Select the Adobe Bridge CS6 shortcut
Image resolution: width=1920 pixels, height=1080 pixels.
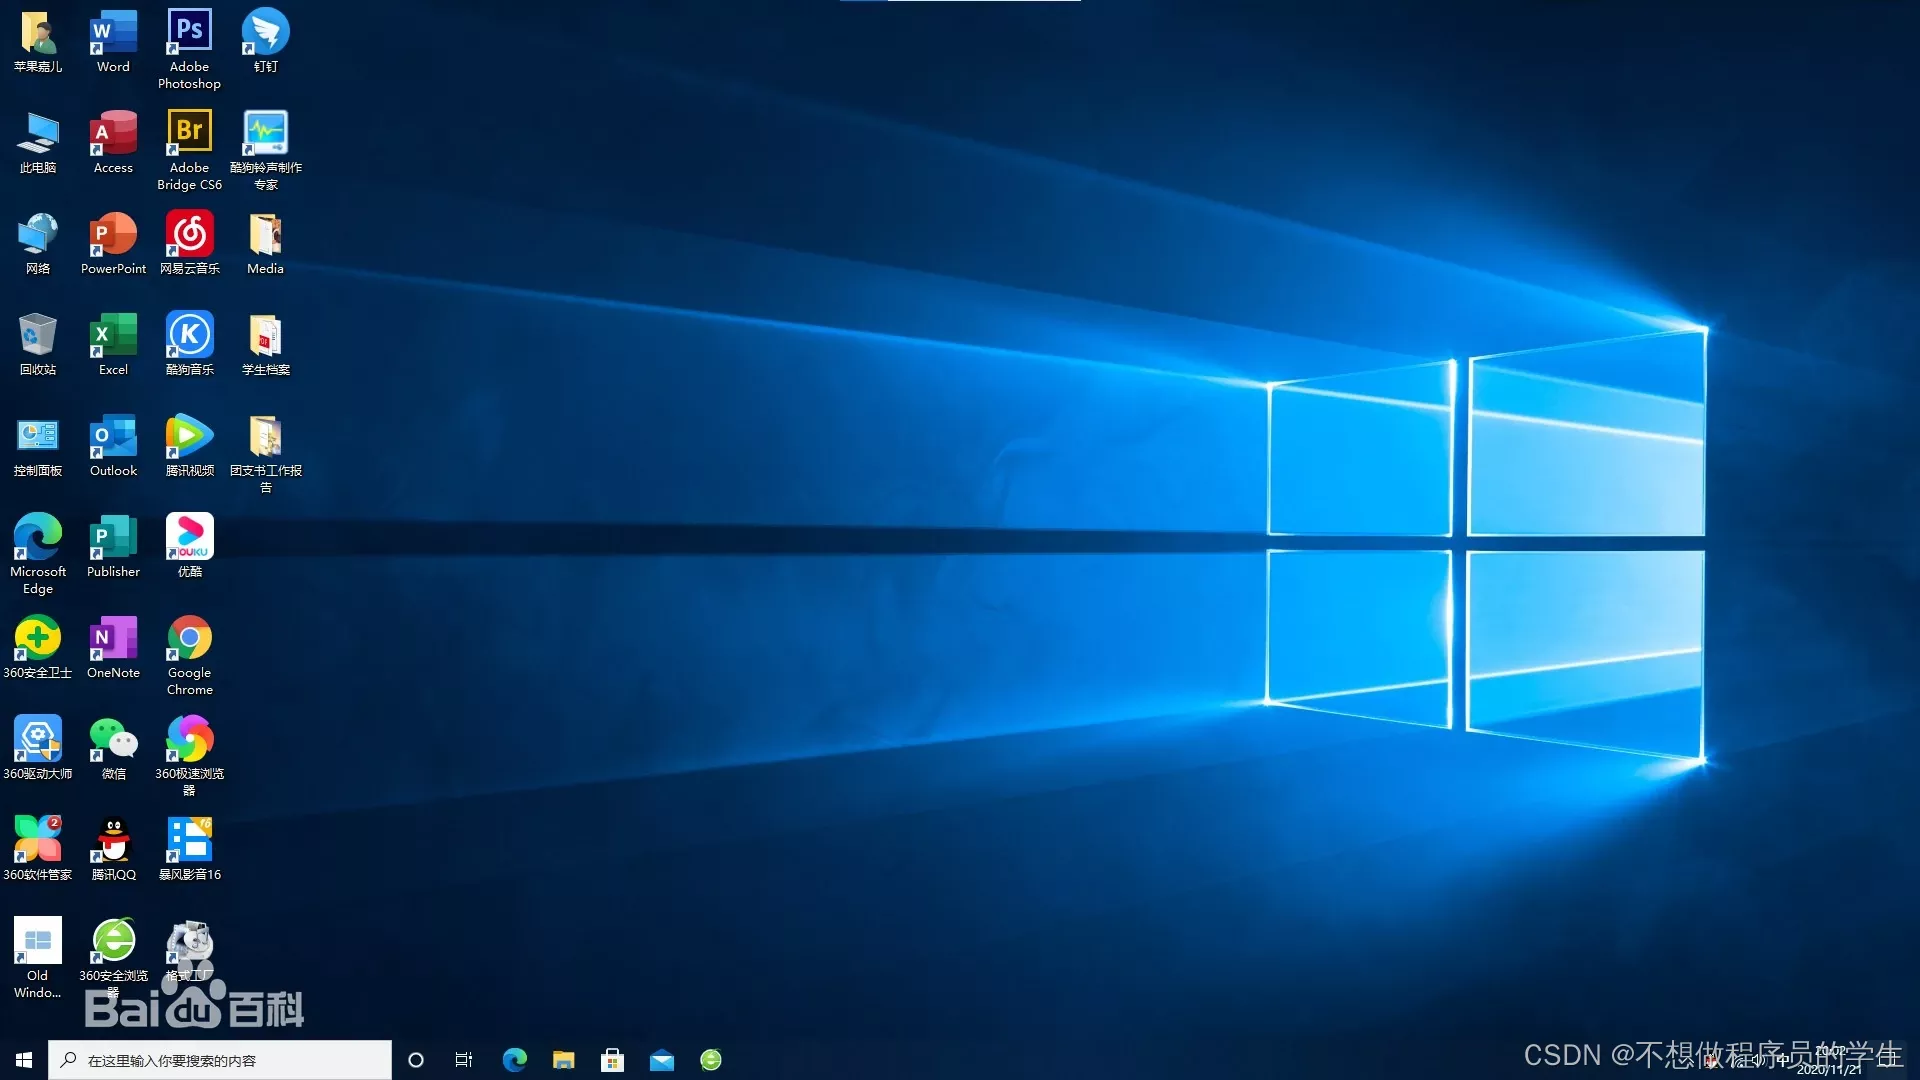coord(189,133)
